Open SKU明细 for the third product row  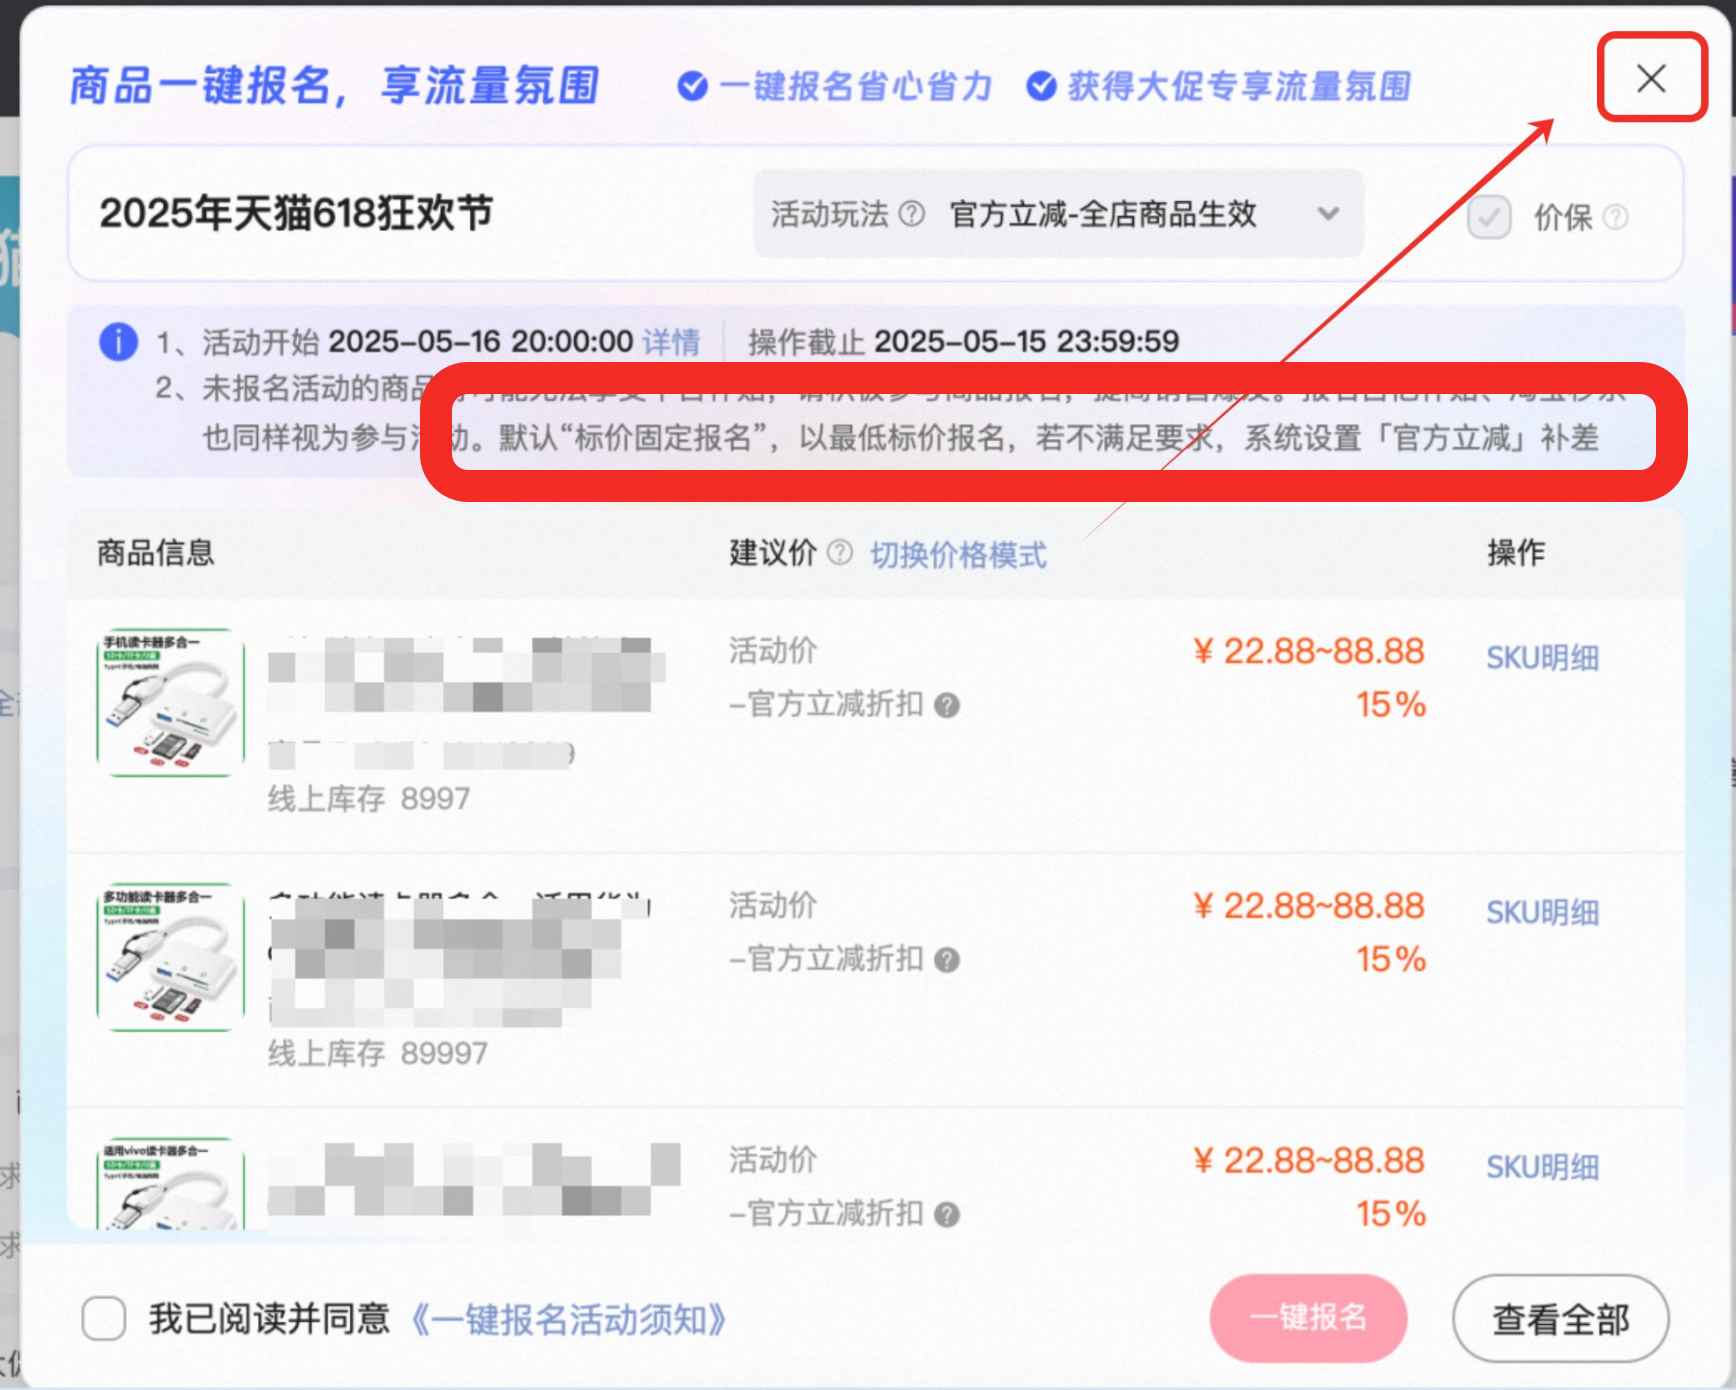1542,1167
